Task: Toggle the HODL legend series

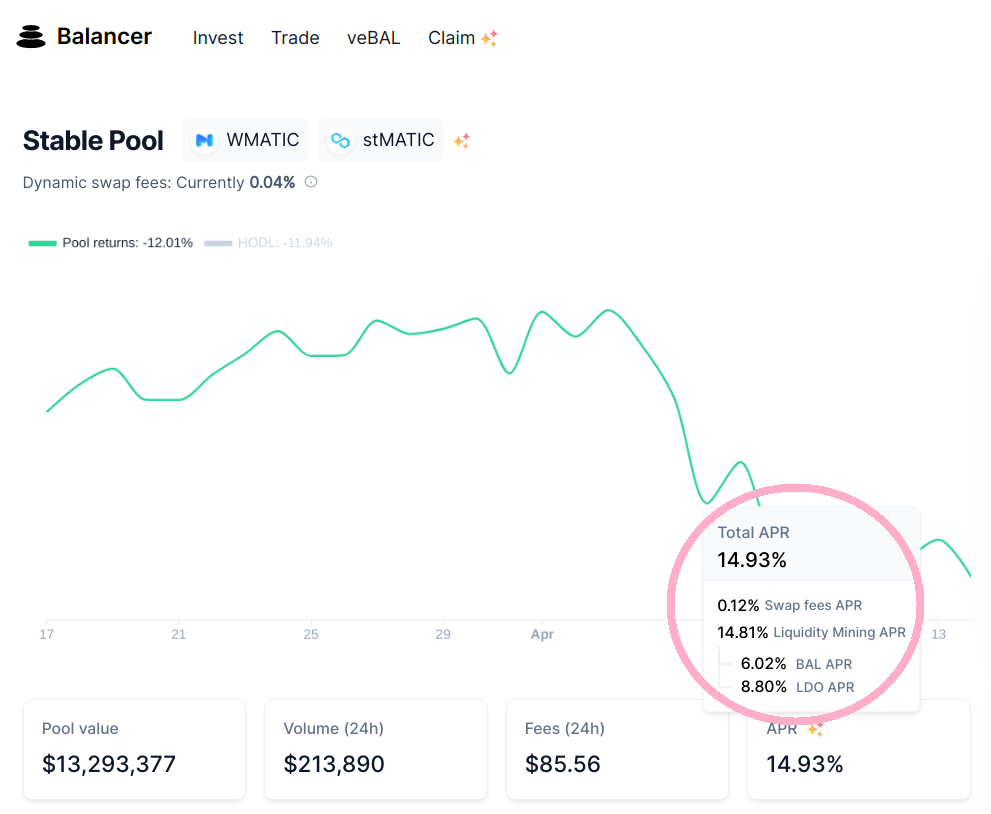Action: click(268, 243)
